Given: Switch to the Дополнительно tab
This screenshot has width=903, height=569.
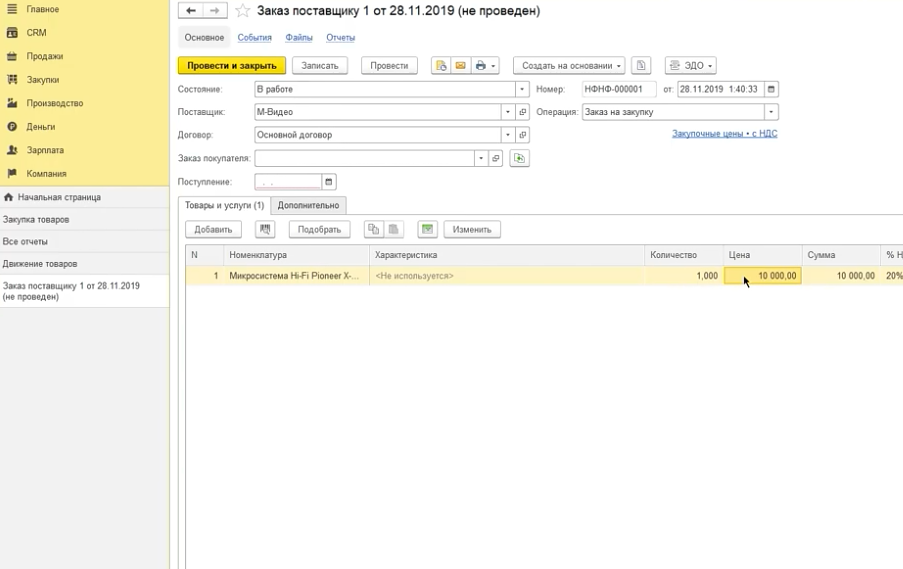Looking at the screenshot, I should pyautogui.click(x=308, y=206).
